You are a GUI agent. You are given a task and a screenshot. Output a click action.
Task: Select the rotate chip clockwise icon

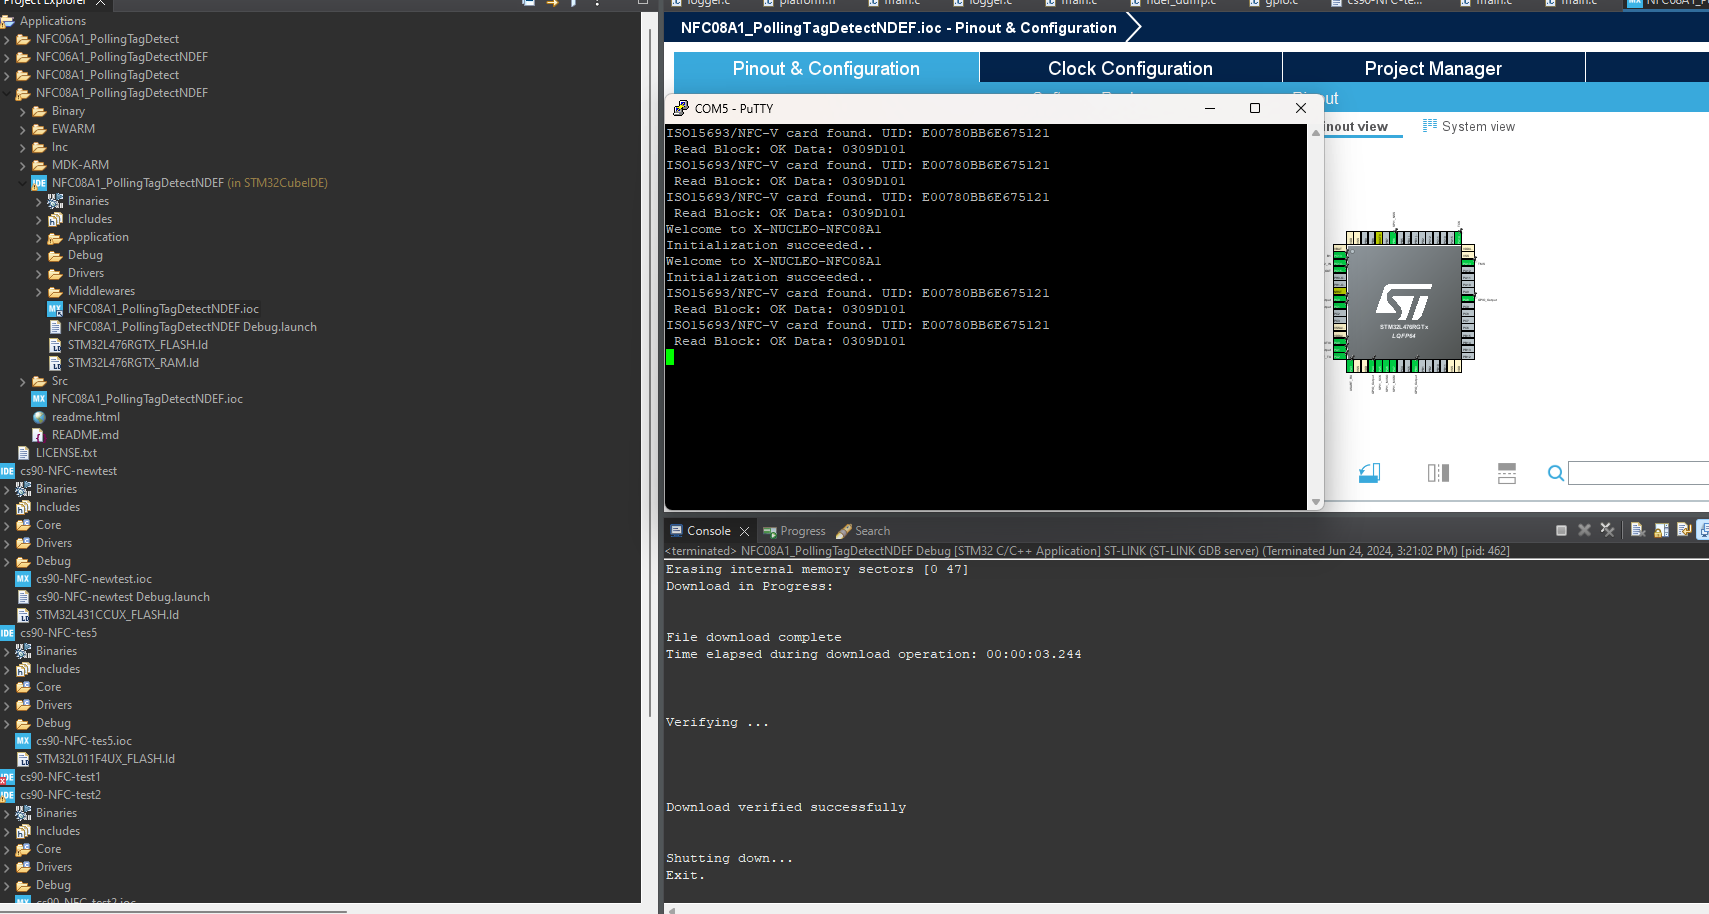click(x=1370, y=473)
